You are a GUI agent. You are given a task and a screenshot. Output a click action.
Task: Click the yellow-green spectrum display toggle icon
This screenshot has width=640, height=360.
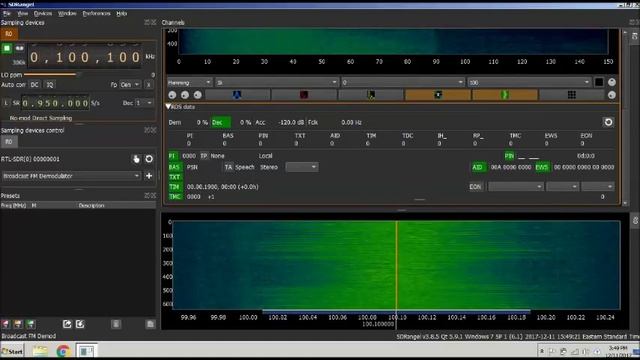coord(371,95)
